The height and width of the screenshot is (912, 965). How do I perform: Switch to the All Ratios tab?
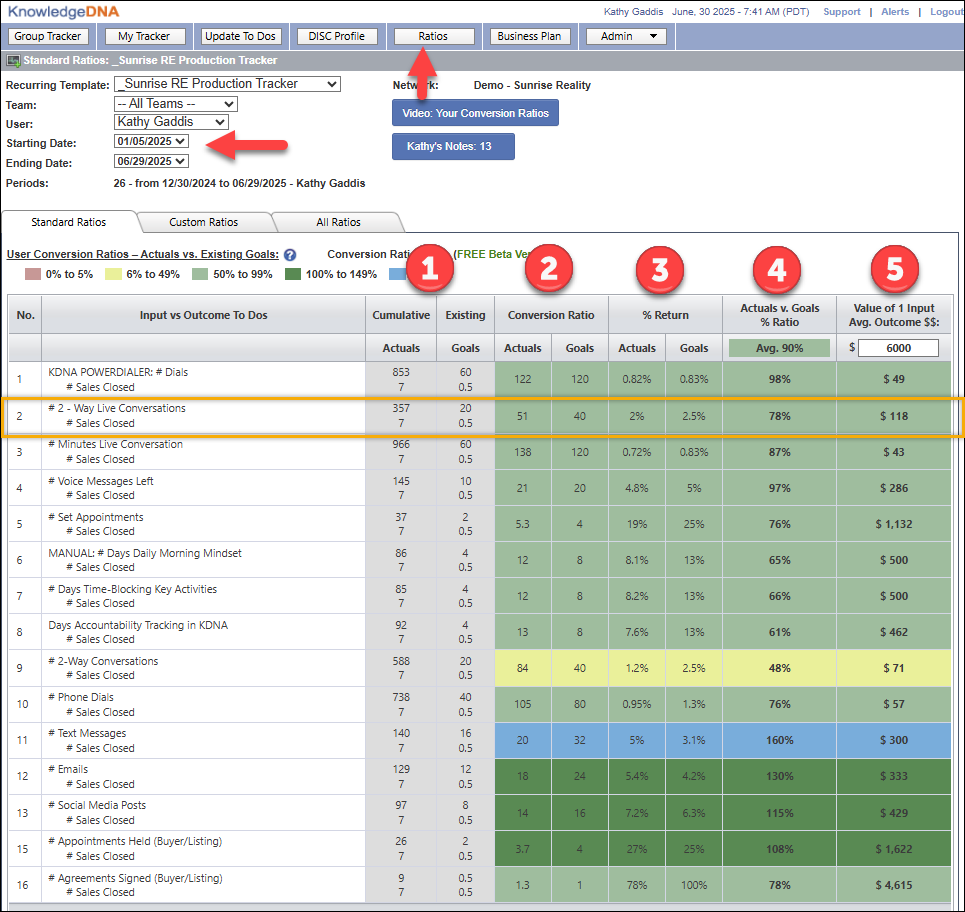337,222
